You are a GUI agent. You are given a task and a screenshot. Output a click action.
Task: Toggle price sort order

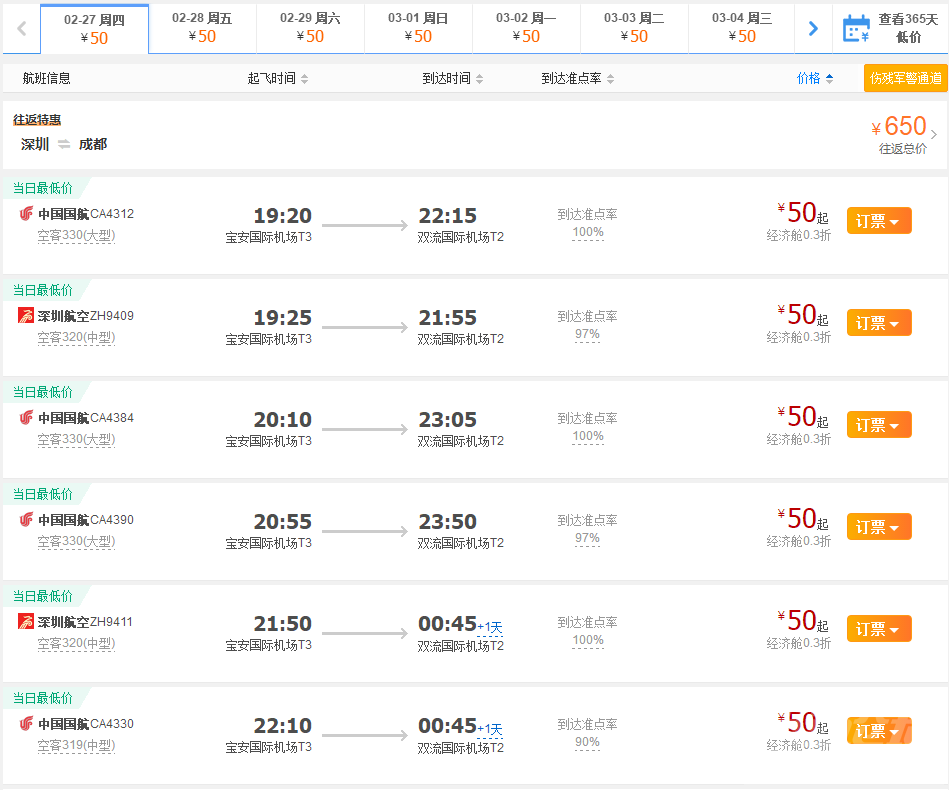[815, 78]
